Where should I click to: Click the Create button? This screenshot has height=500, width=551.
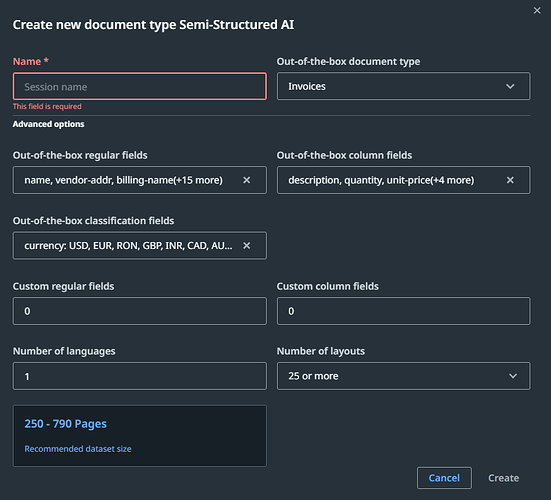point(503,478)
